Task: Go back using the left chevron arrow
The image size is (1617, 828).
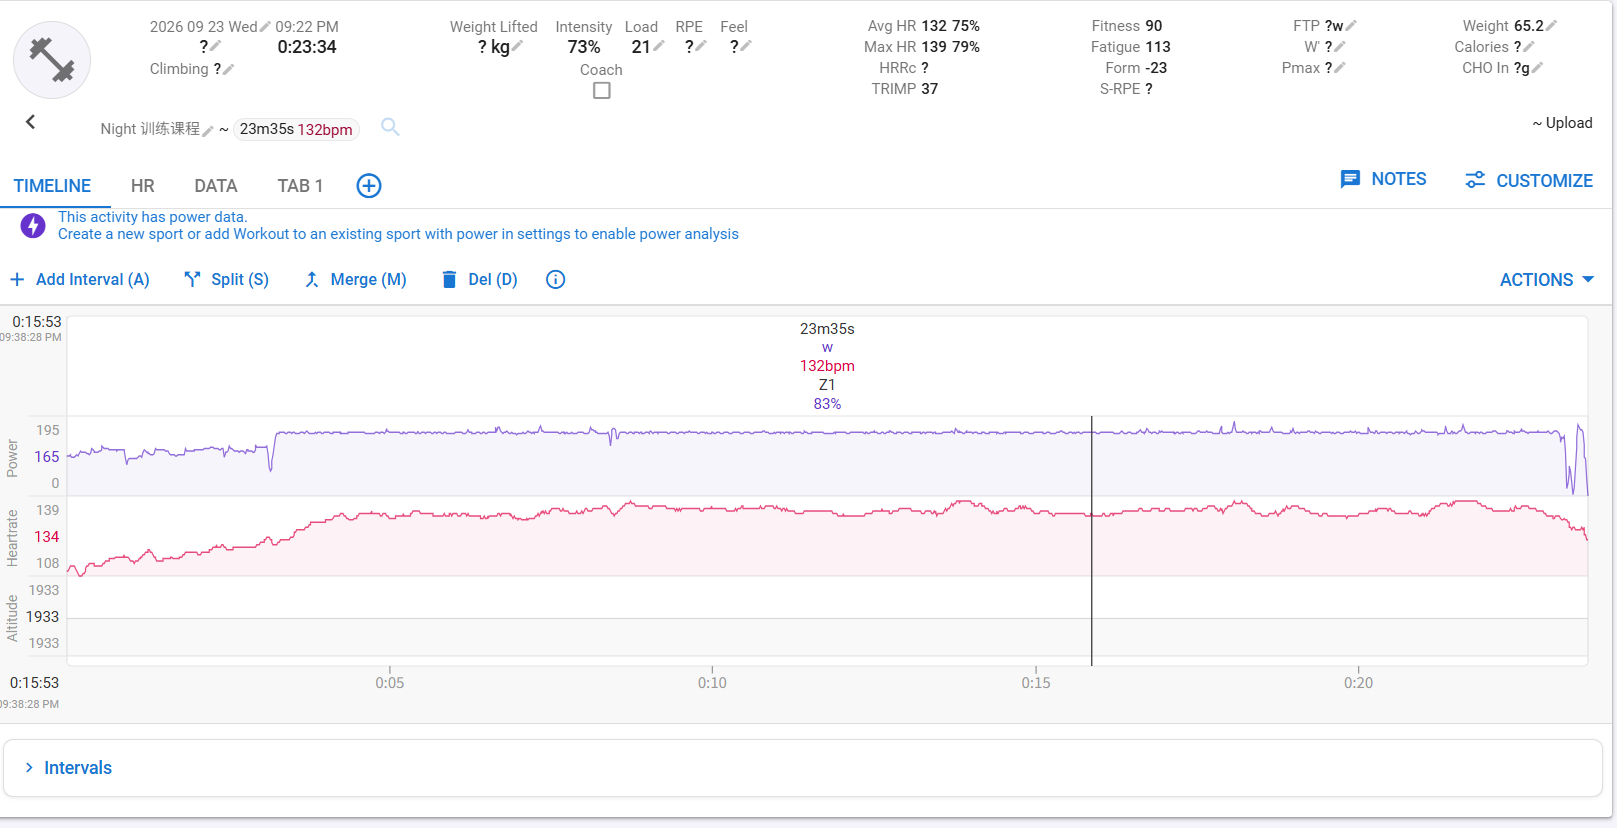Action: click(31, 122)
